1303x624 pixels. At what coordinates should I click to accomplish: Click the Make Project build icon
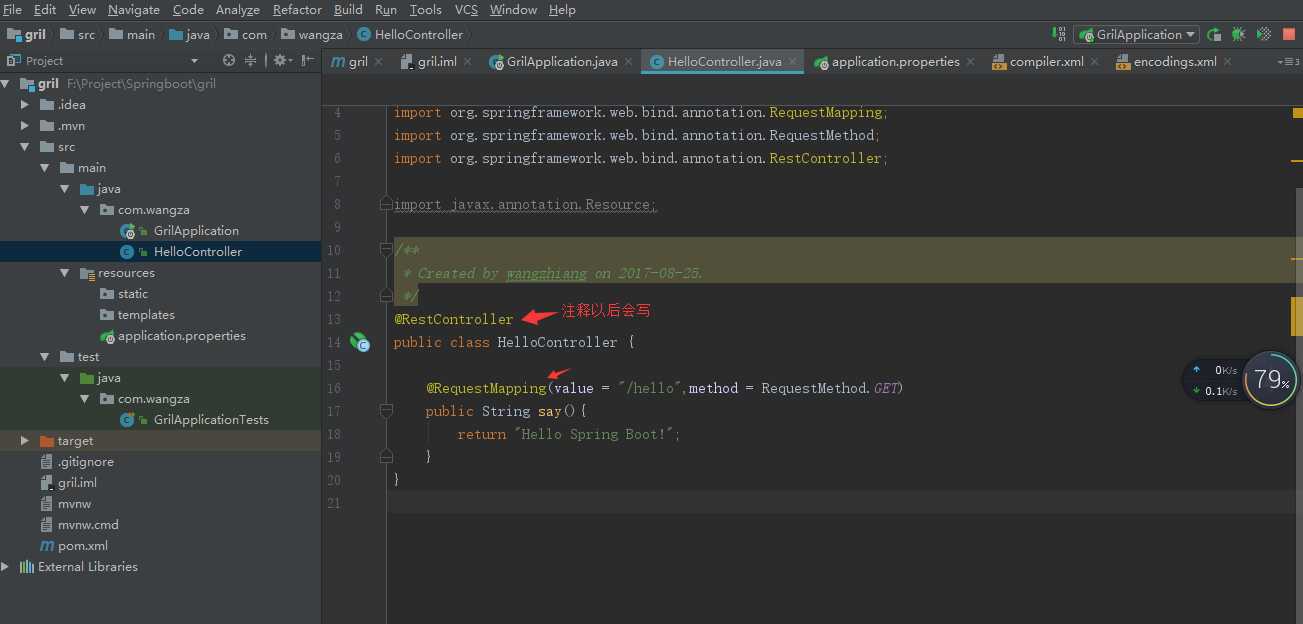(x=1060, y=34)
